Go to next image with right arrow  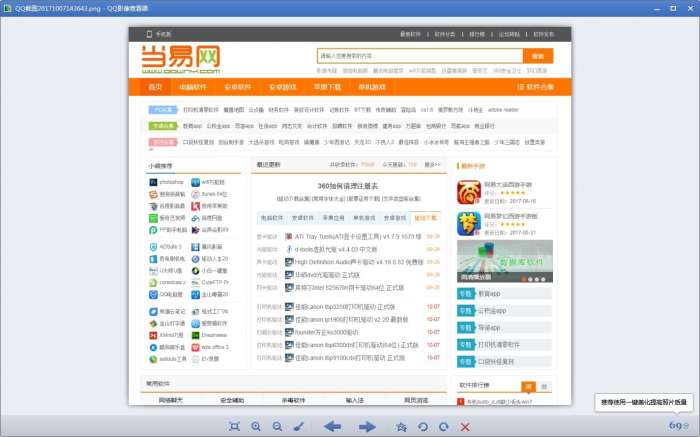[367, 427]
